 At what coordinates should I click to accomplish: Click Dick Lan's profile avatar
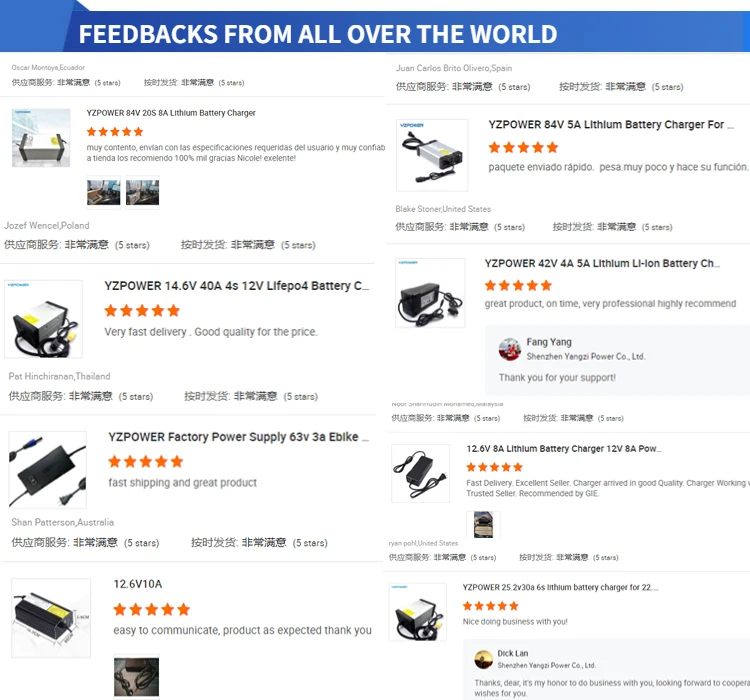coord(484,659)
